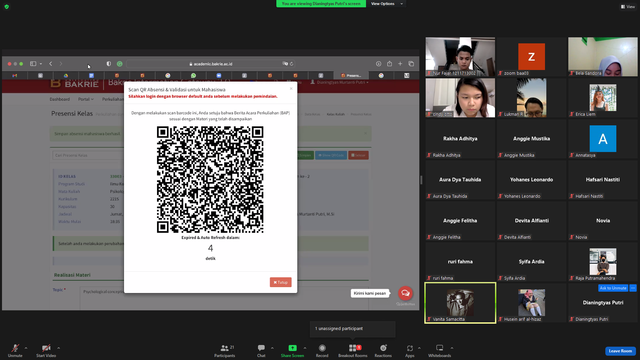Open the Dianingtyas Murtanti Putri user menu

339,82
